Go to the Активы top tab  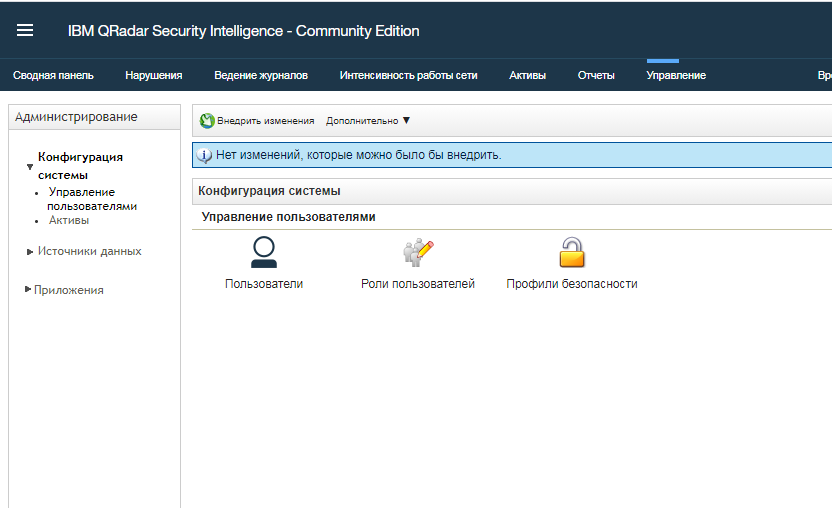click(527, 75)
